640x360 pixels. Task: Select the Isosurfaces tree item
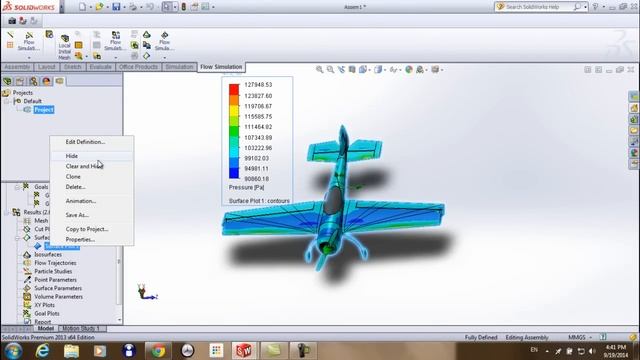[x=48, y=254]
